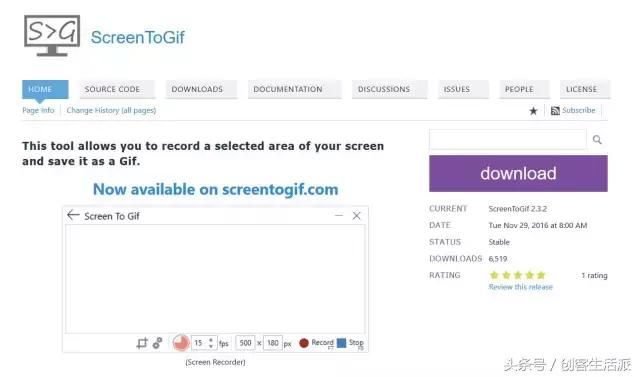
Task: Click the ScreenToGif title text
Action: click(138, 37)
